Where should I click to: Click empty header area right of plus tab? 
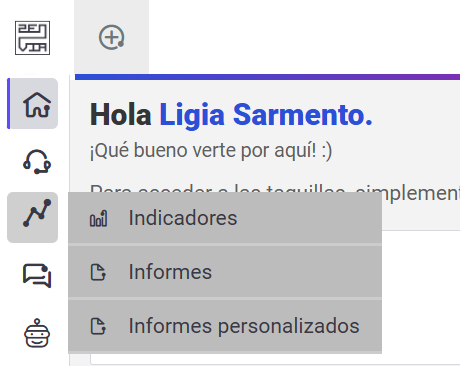point(304,37)
